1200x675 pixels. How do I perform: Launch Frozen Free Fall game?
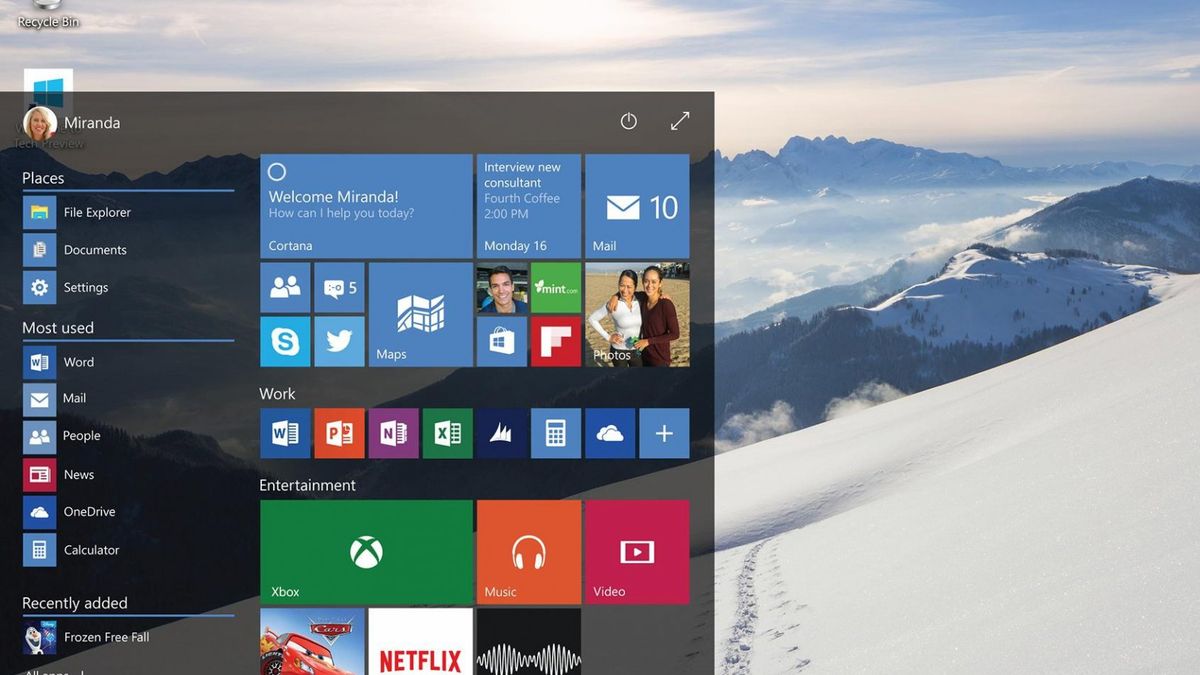pyautogui.click(x=128, y=637)
